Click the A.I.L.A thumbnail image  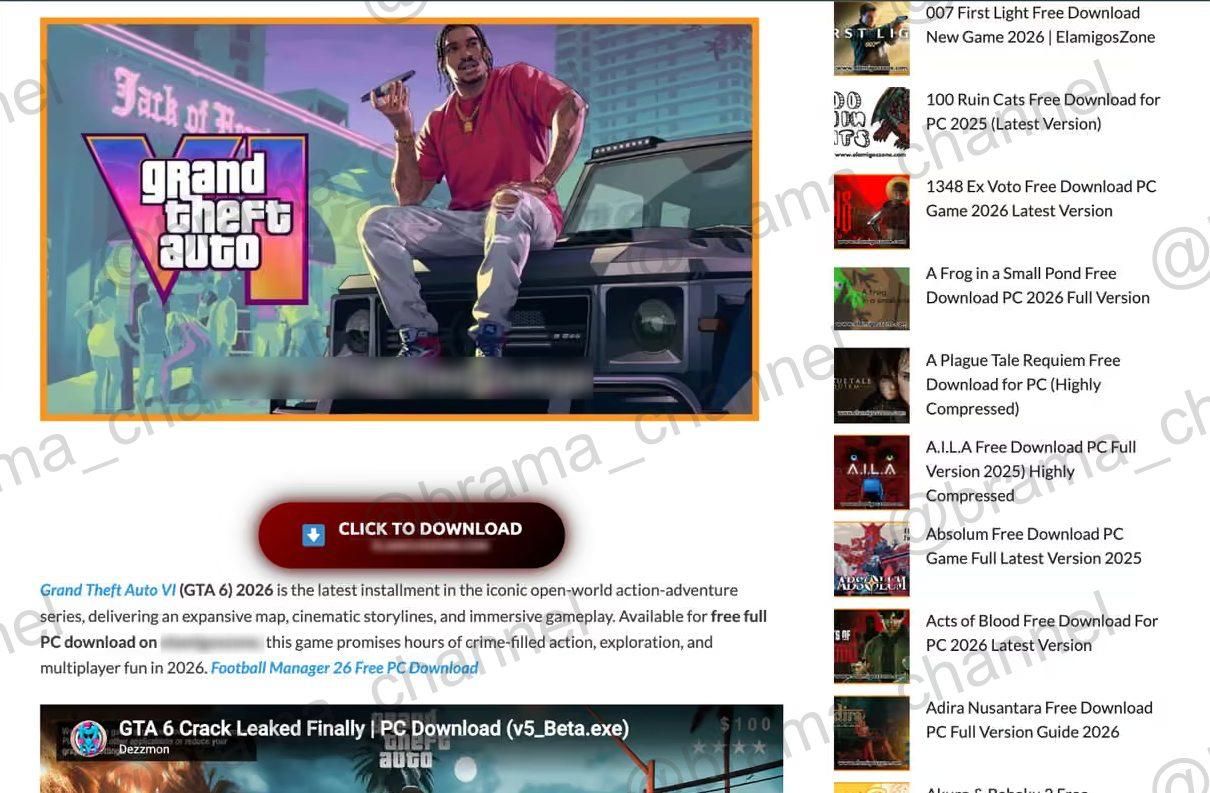(x=872, y=472)
